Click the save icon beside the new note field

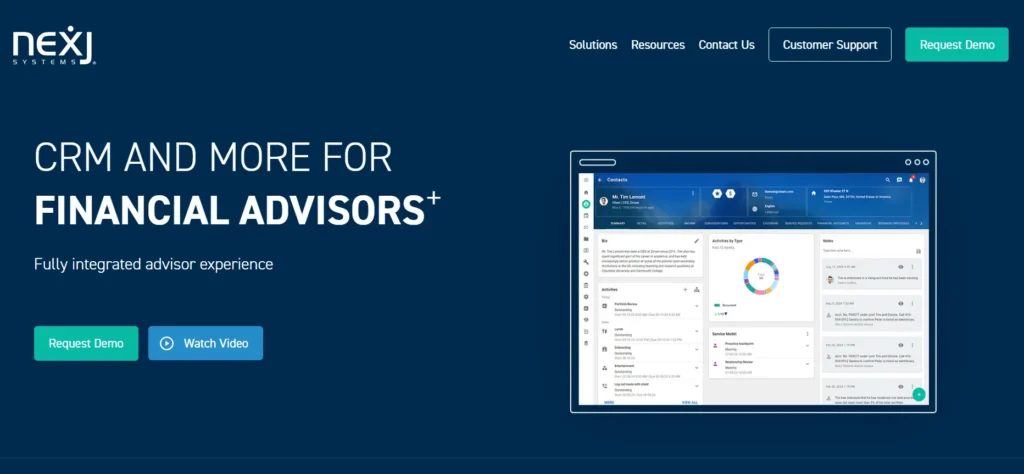coord(918,251)
